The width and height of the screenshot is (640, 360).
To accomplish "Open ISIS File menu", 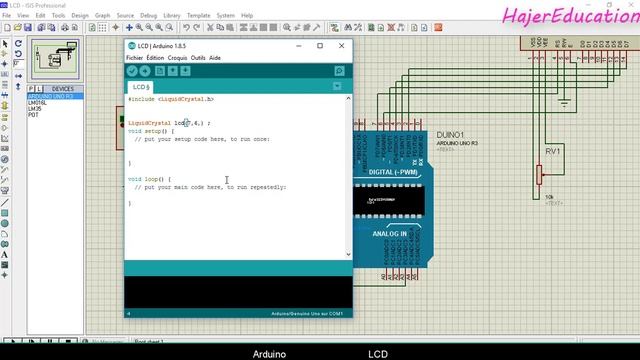I will [x=7, y=16].
